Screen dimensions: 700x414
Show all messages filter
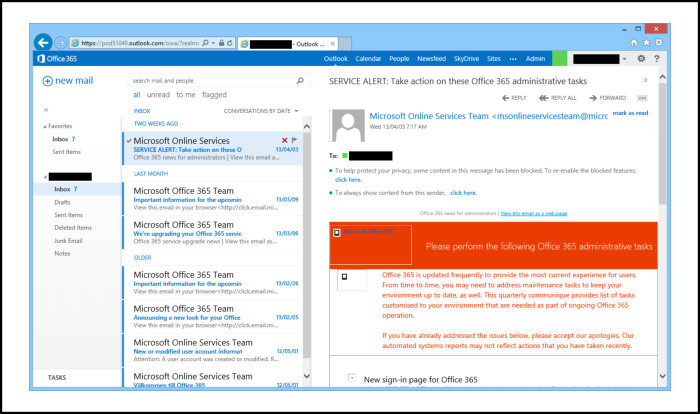tap(137, 95)
